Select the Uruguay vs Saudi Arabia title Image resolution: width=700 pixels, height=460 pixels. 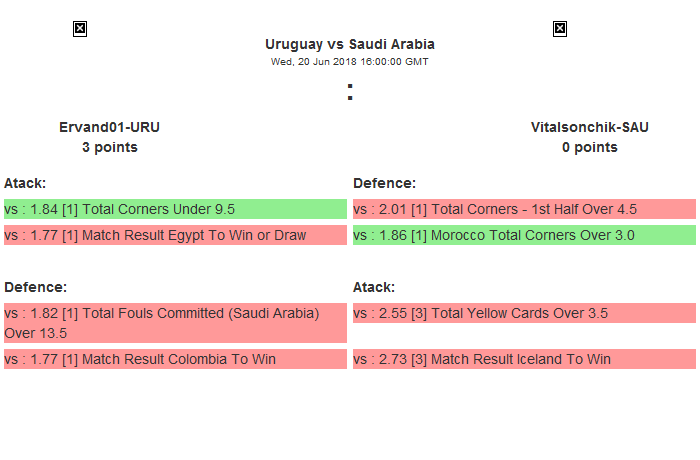350,44
